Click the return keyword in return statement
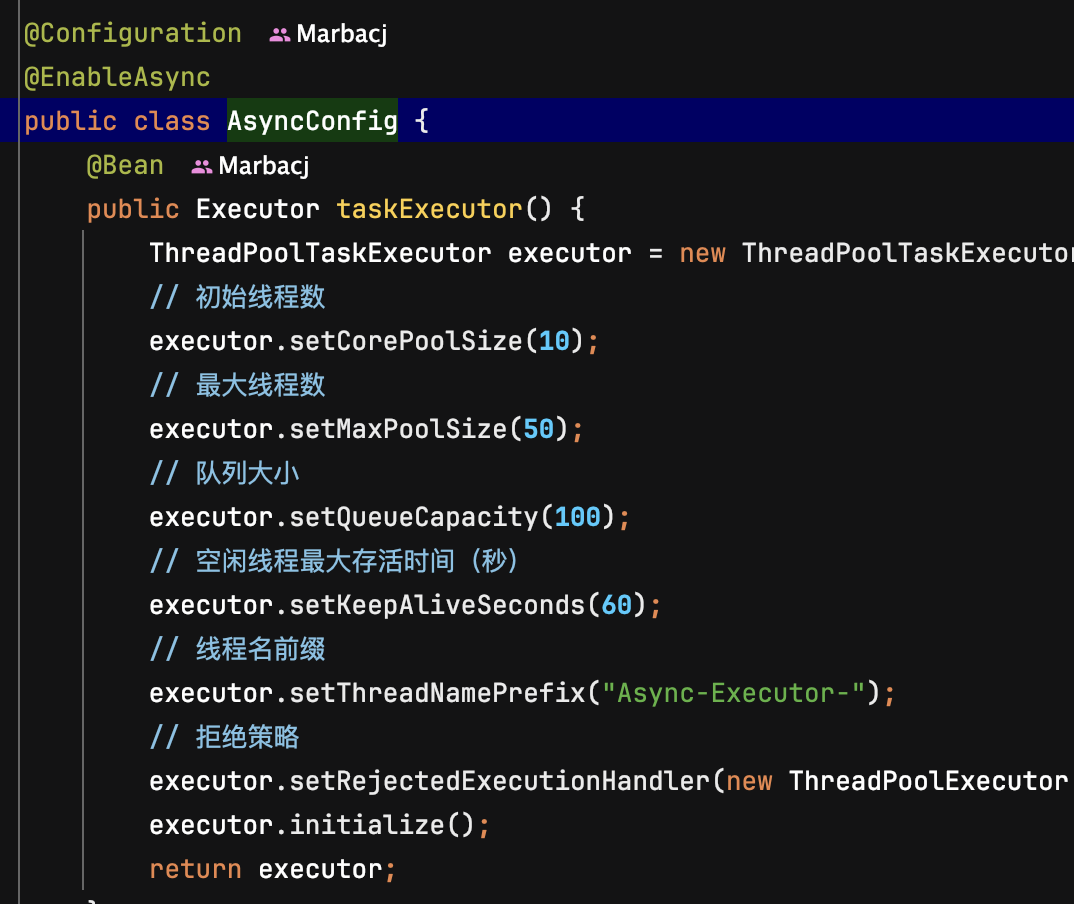 (x=196, y=870)
